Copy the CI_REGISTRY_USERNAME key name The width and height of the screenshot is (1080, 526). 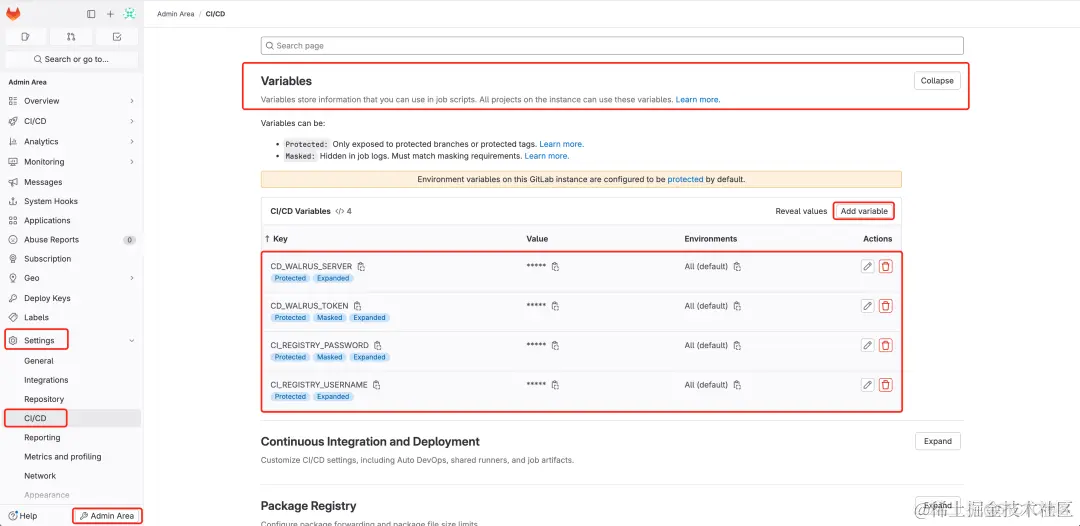coord(376,385)
